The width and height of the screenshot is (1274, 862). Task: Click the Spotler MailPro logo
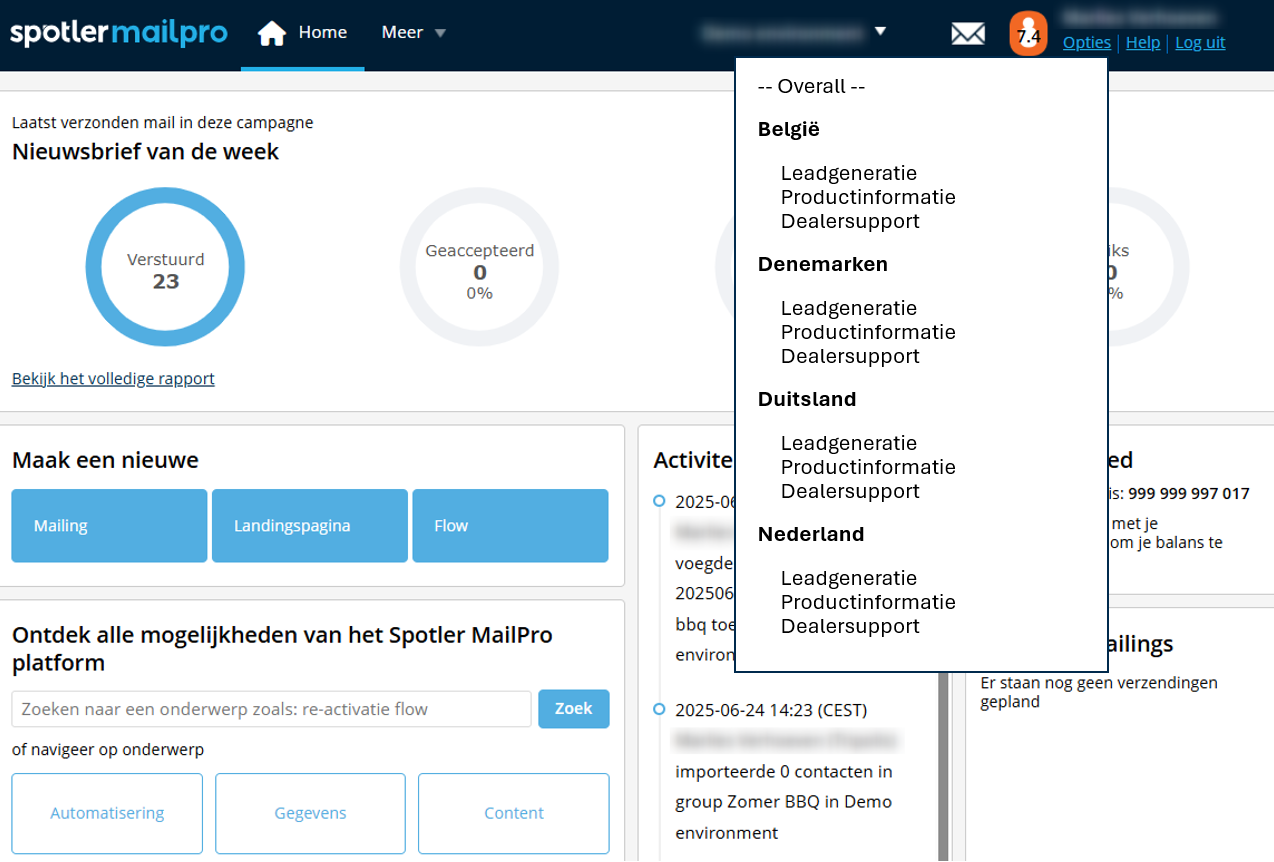click(119, 33)
